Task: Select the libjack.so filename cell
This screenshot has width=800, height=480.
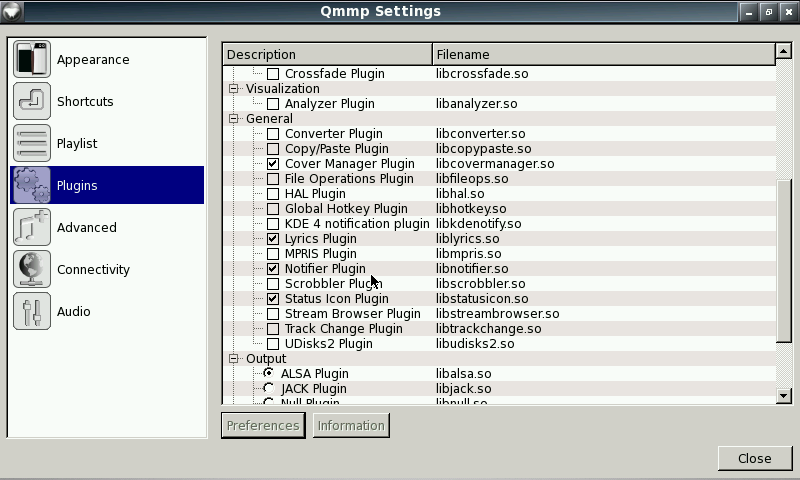Action: [x=463, y=389]
